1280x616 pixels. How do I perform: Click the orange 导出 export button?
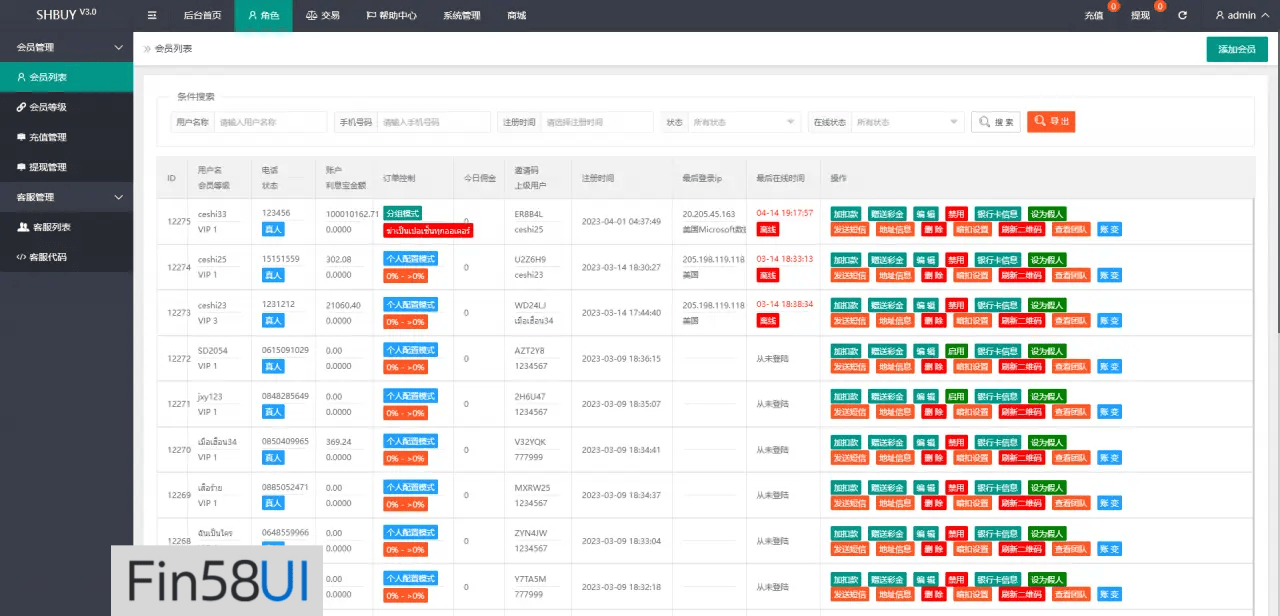[1051, 122]
